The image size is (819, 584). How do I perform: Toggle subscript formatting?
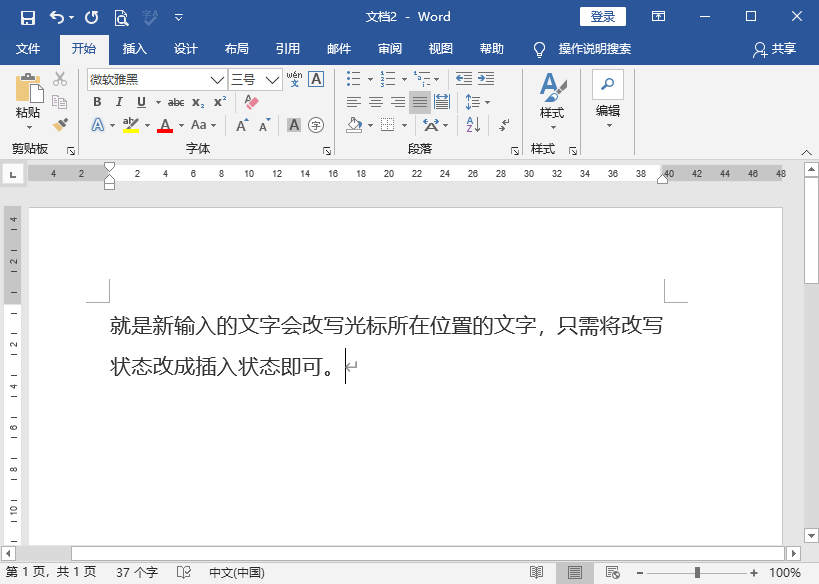point(198,102)
